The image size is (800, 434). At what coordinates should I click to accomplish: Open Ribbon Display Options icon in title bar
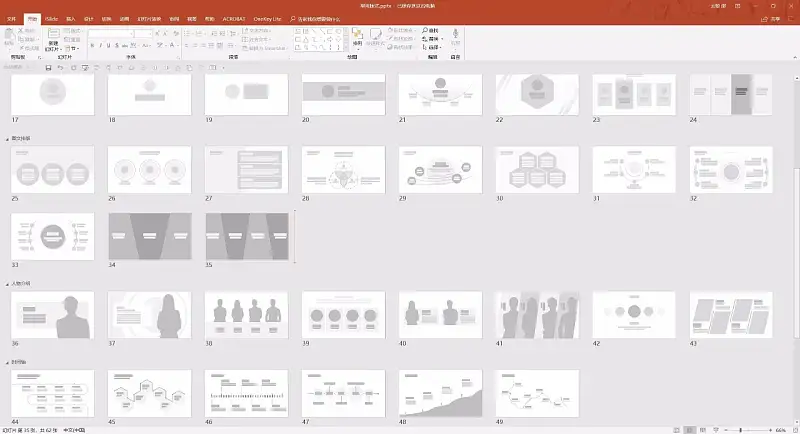(x=737, y=6)
